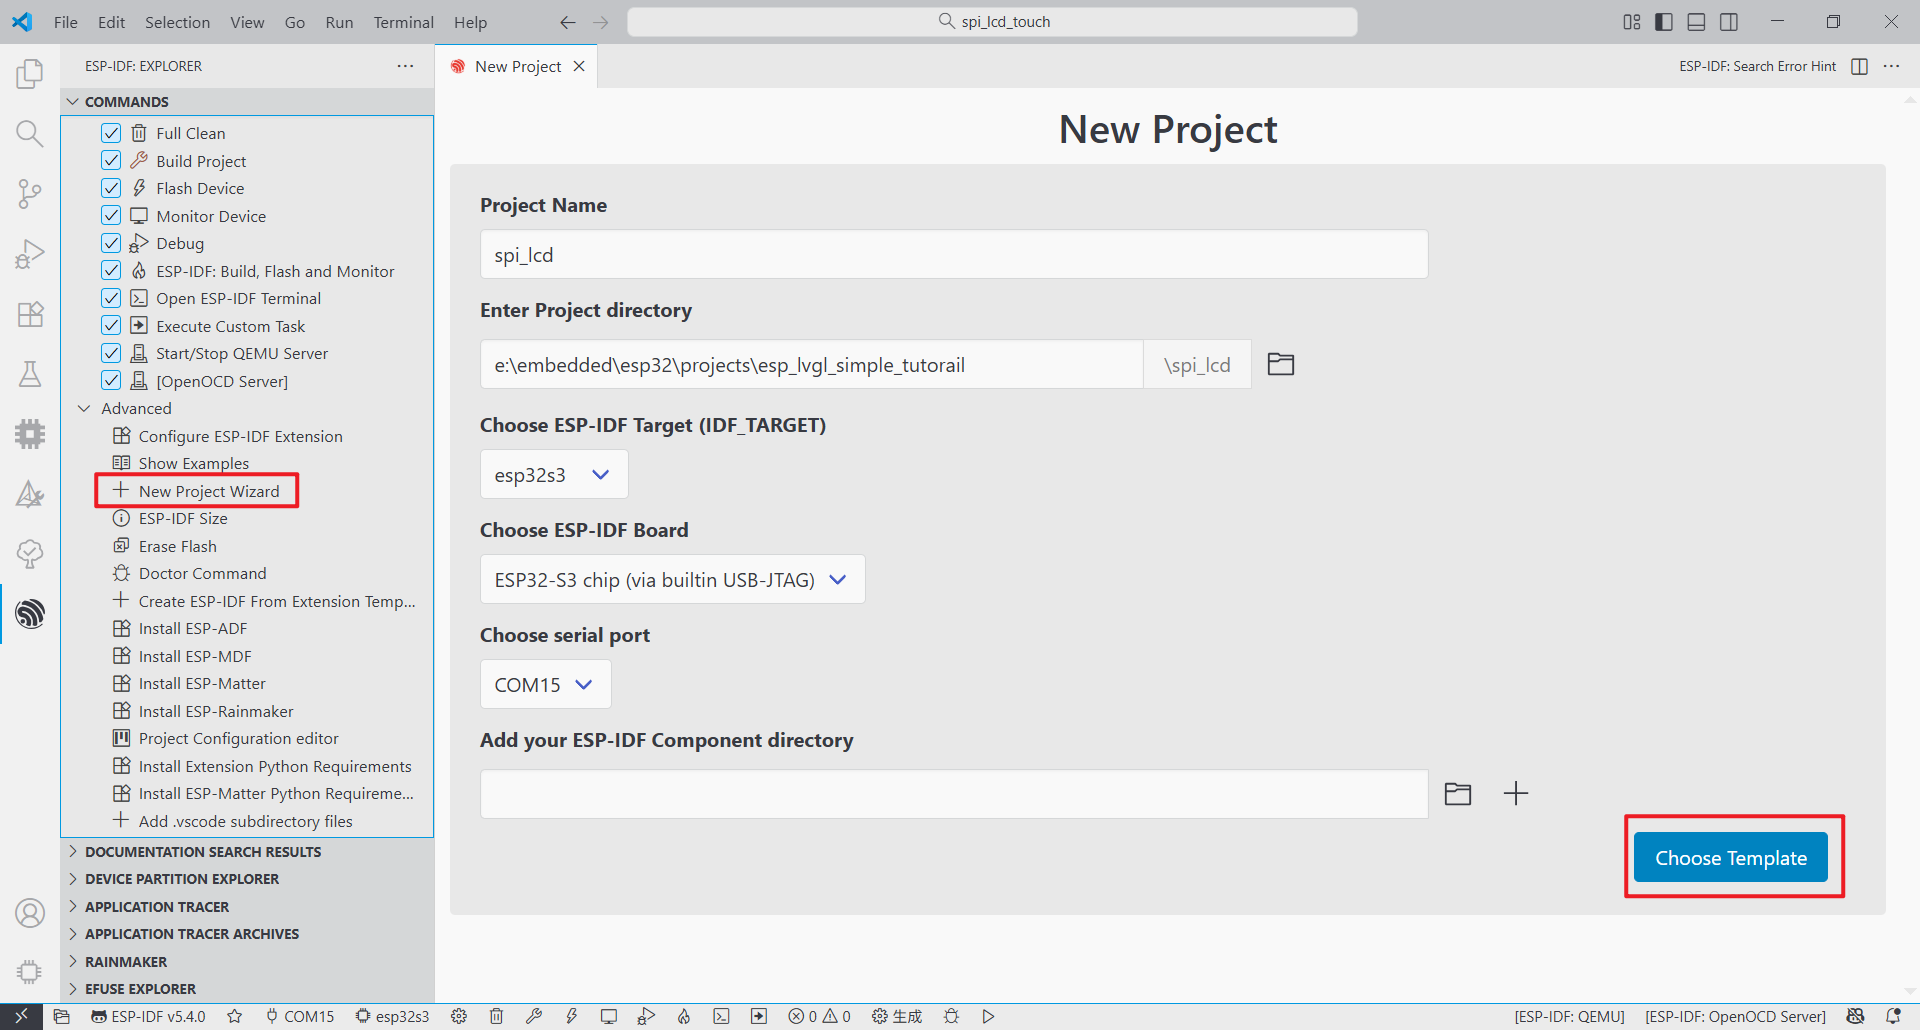Open ESP-IDF terminal from status bar icon
This screenshot has width=1920, height=1030.
[x=721, y=1016]
